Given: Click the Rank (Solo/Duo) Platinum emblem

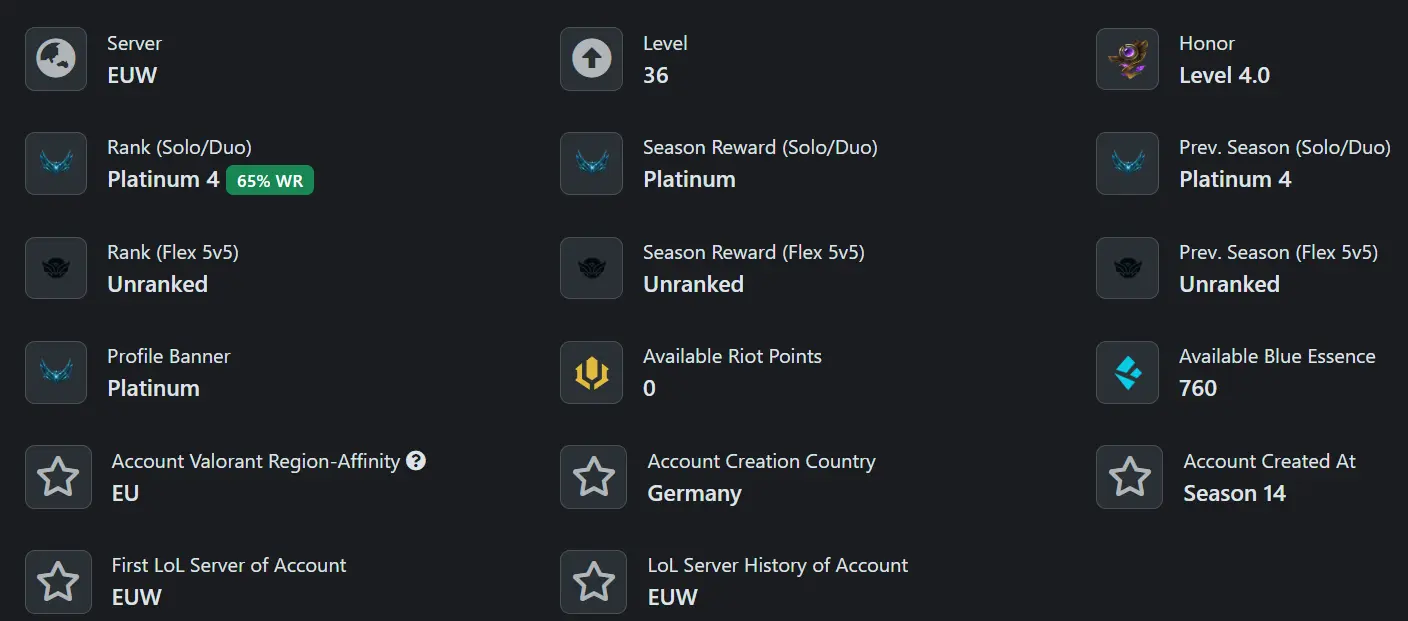Looking at the screenshot, I should (x=56, y=163).
